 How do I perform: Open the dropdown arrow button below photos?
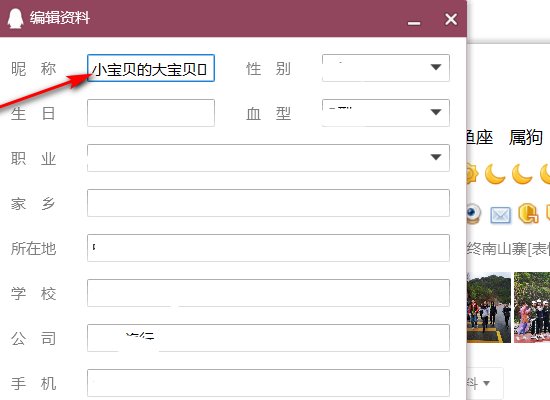(486, 383)
